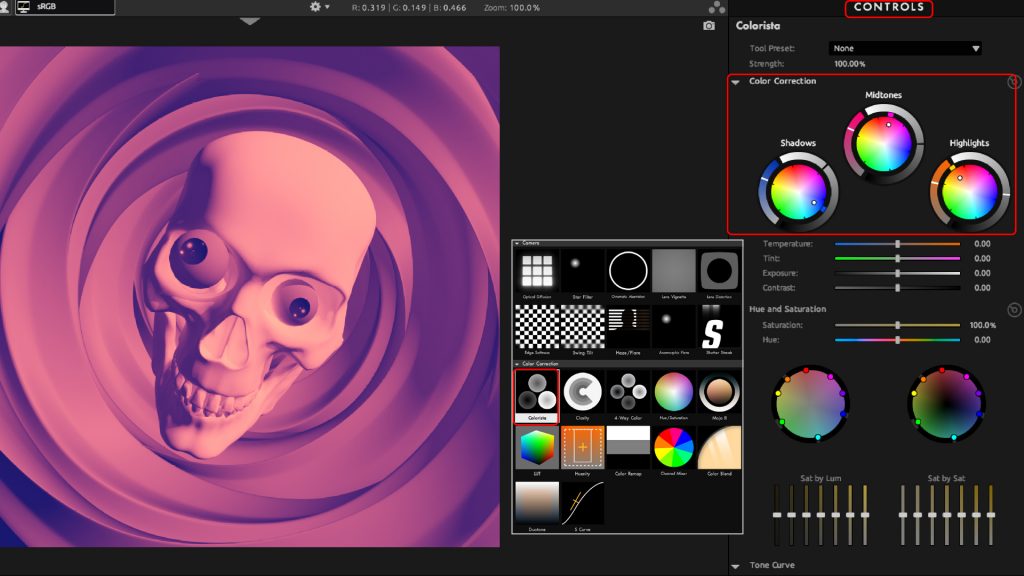Click the Channel Mixer tool icon
1024x576 pixels.
(x=674, y=448)
